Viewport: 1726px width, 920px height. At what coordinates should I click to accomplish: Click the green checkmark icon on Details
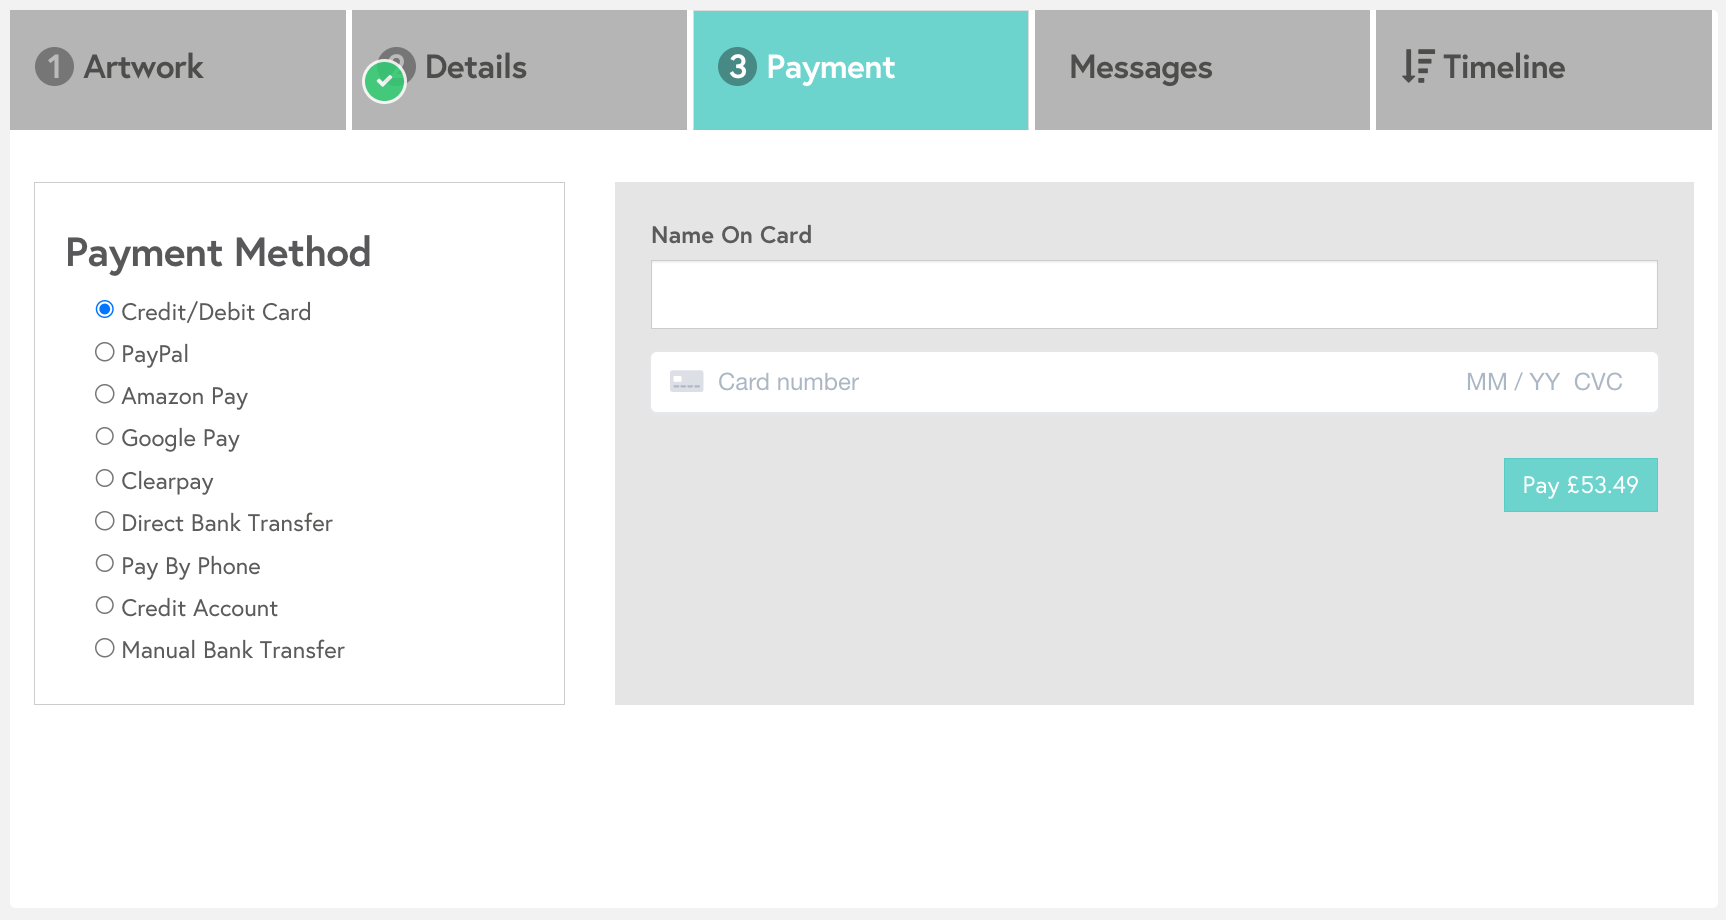384,82
